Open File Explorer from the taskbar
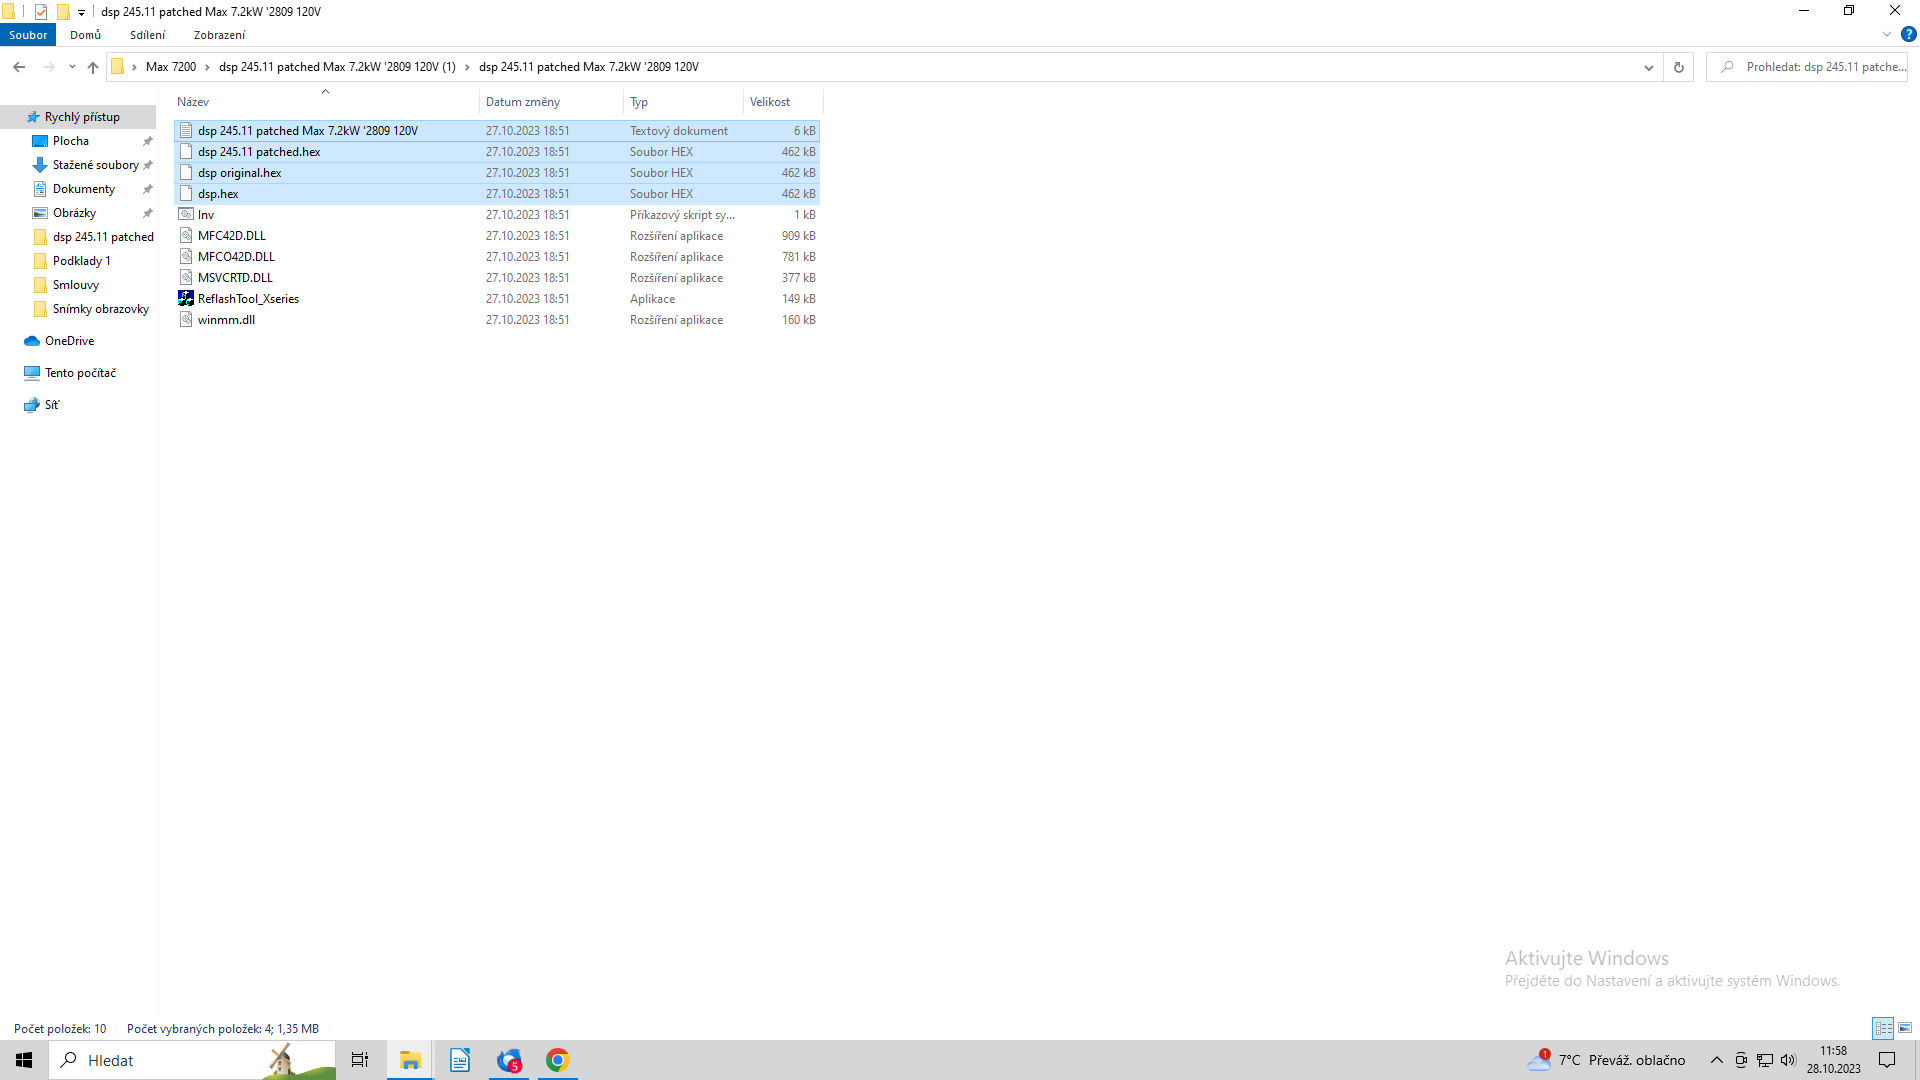This screenshot has width=1920, height=1080. (410, 1060)
